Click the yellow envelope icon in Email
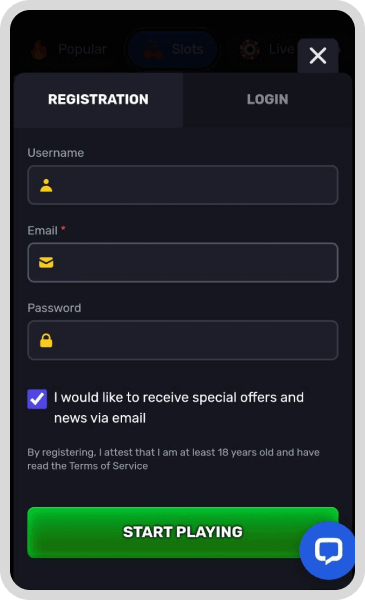This screenshot has width=365, height=600. [46, 262]
